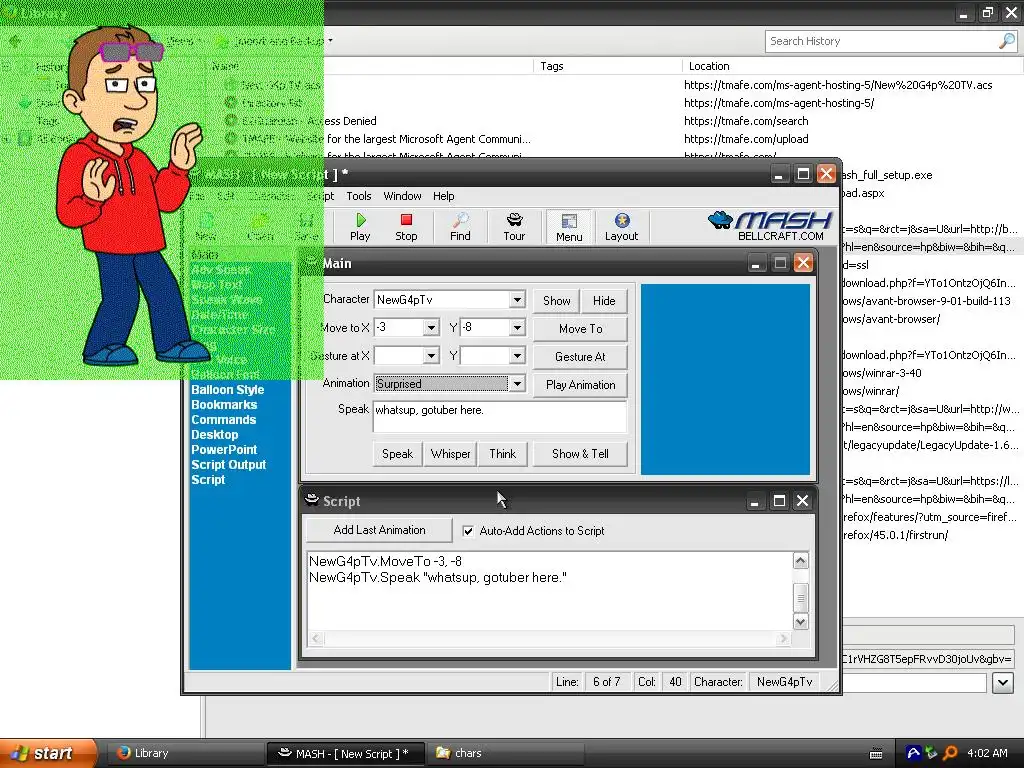Open the Tools menu in MASH
Image resolution: width=1024 pixels, height=768 pixels.
point(359,196)
